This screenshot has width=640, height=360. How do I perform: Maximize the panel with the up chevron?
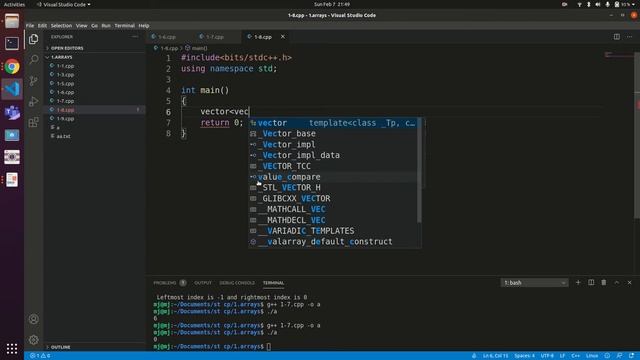617,282
